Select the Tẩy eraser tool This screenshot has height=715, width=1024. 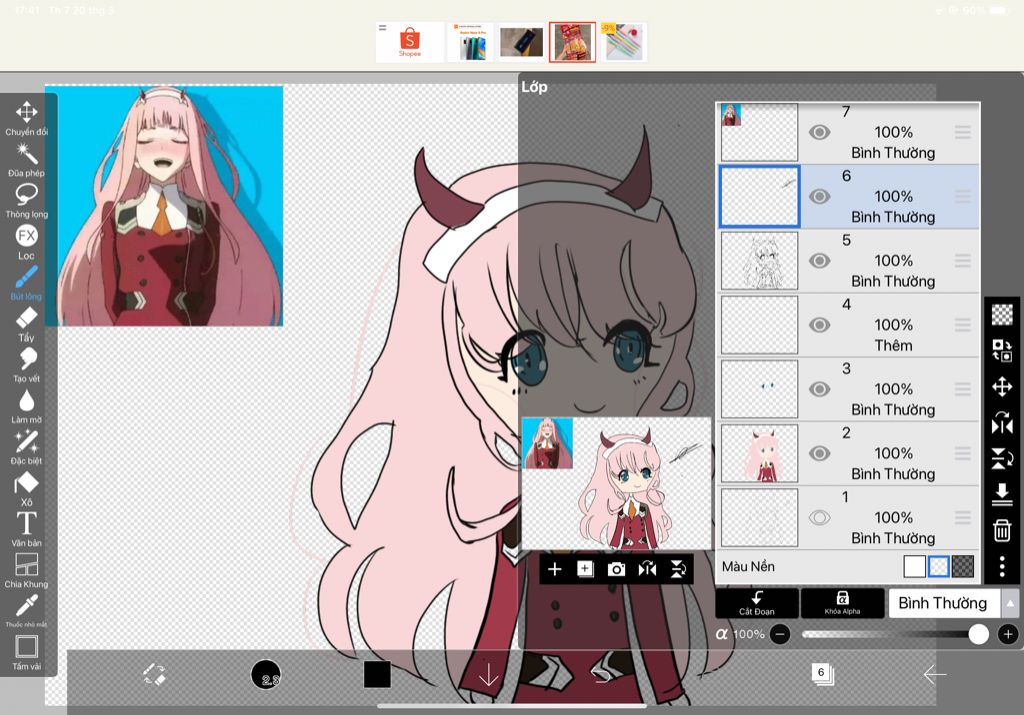26,325
